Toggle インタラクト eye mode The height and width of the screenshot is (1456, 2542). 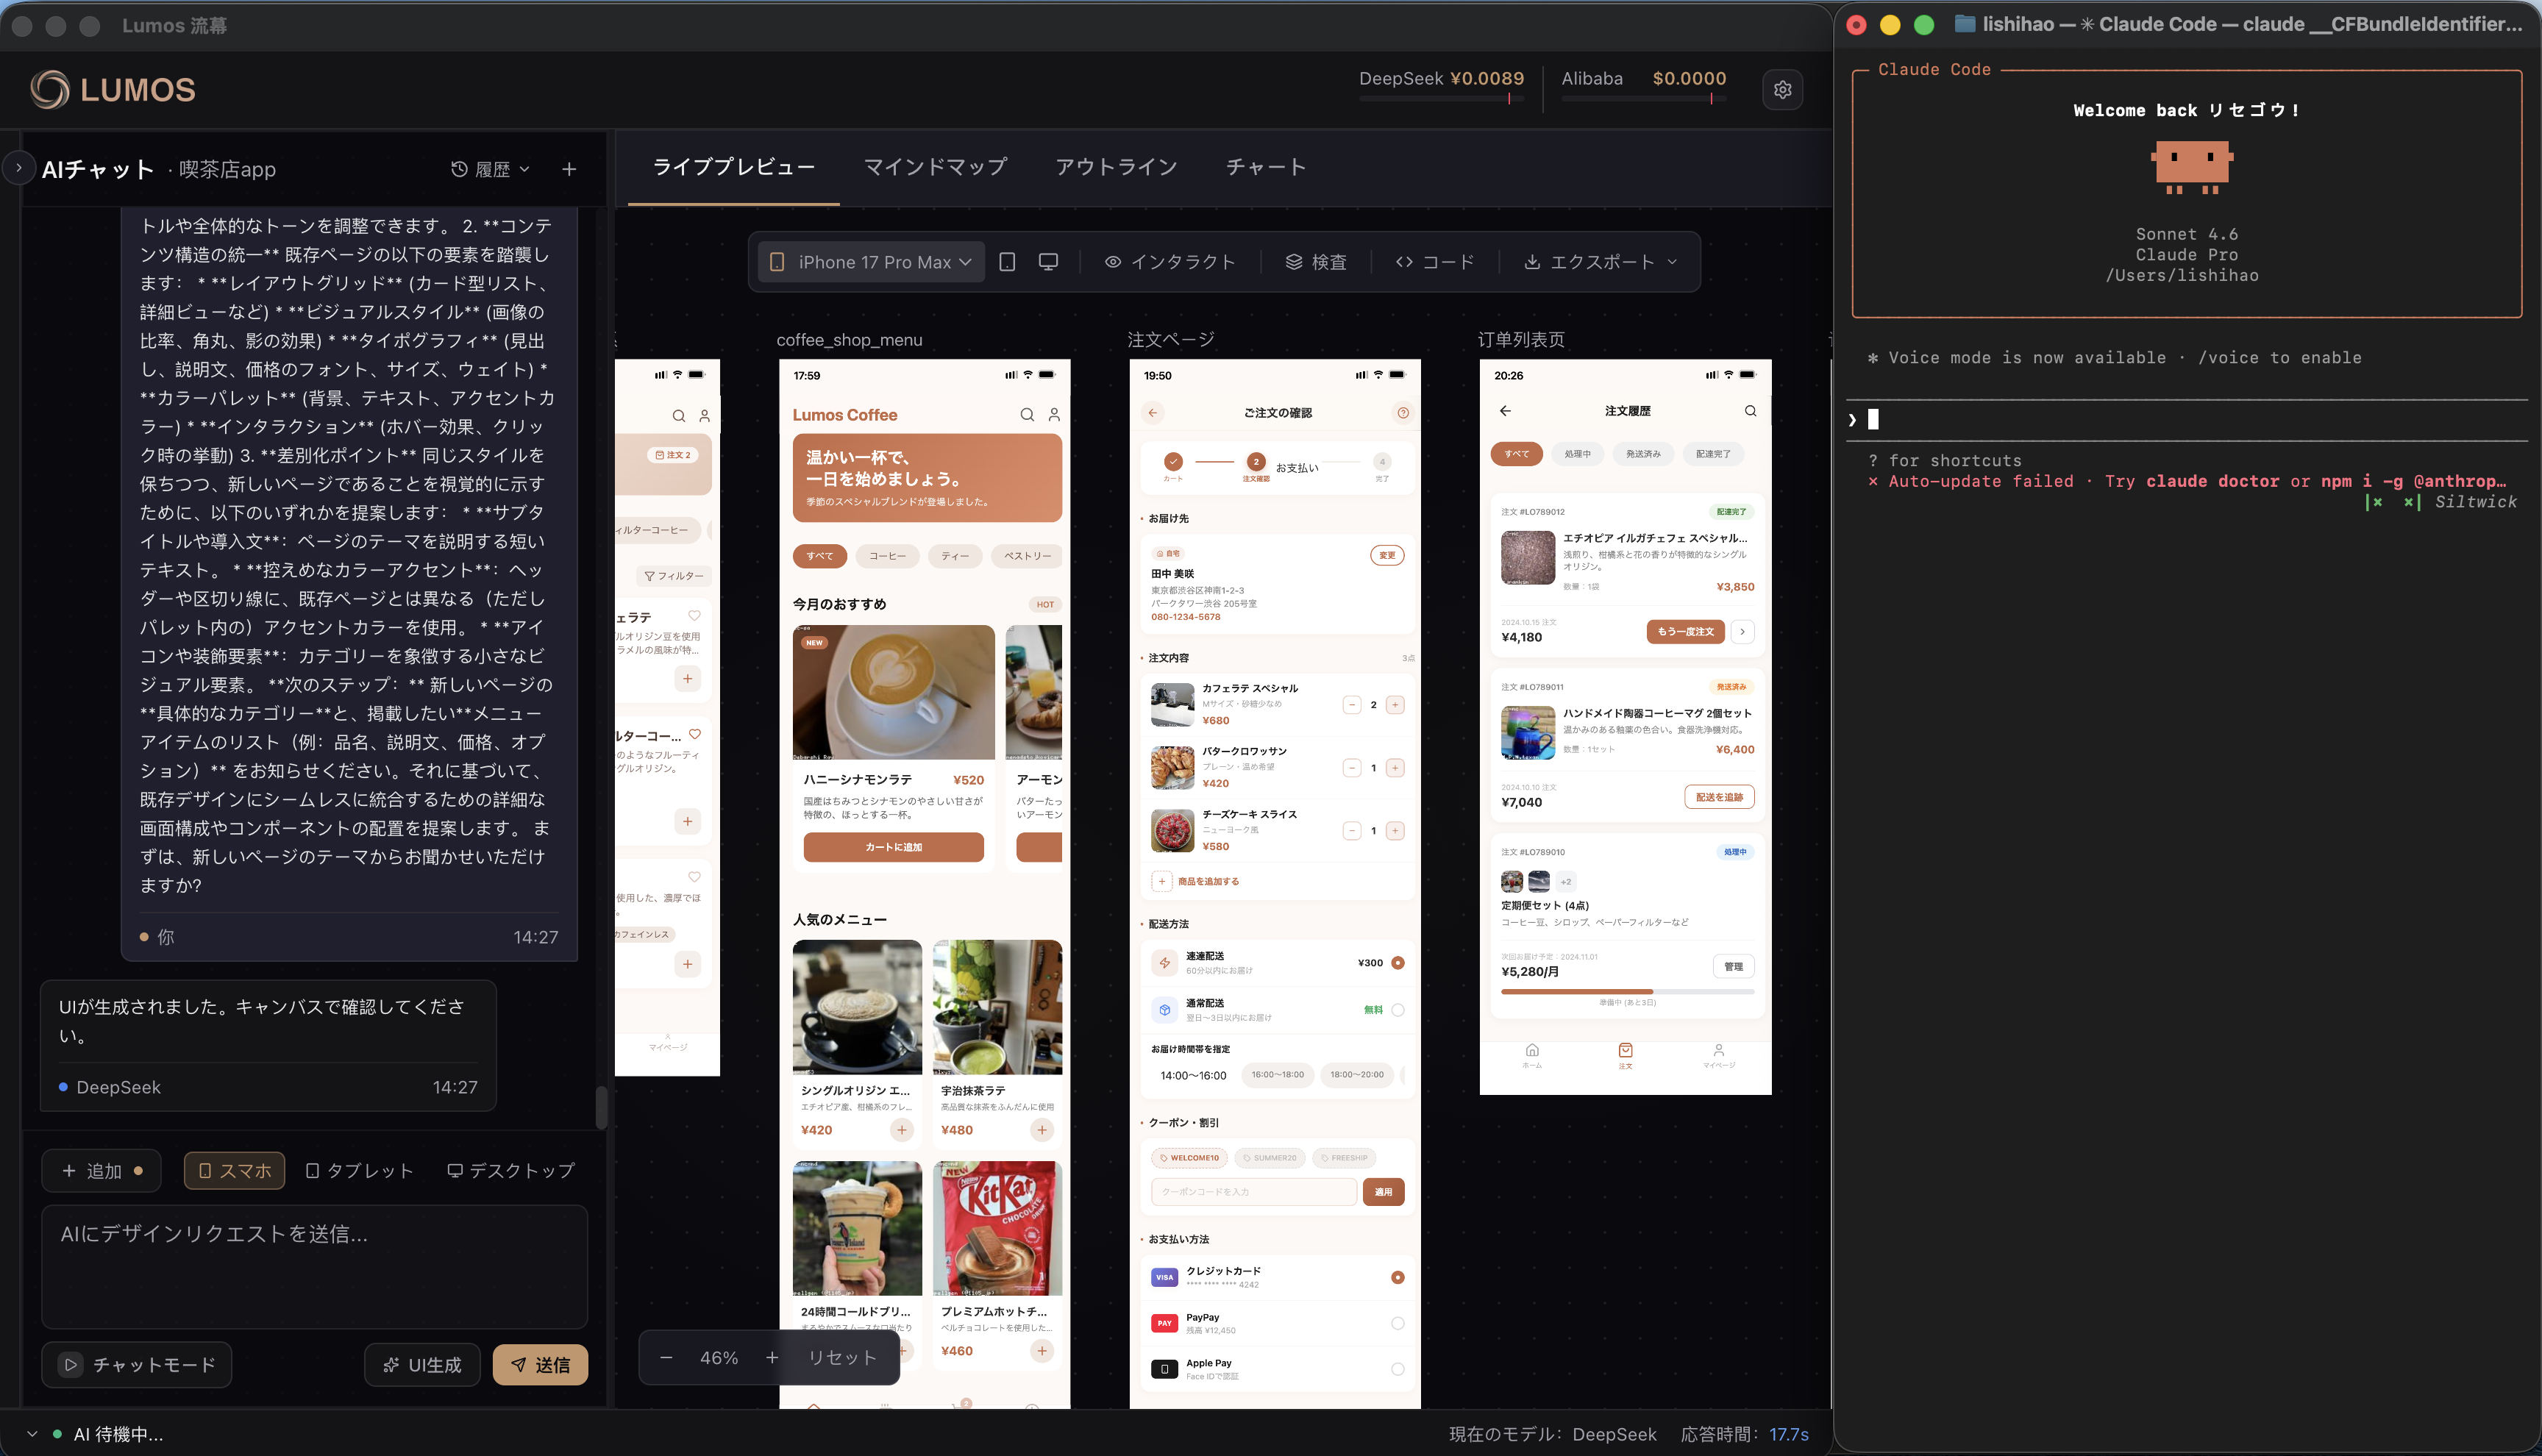[1170, 262]
